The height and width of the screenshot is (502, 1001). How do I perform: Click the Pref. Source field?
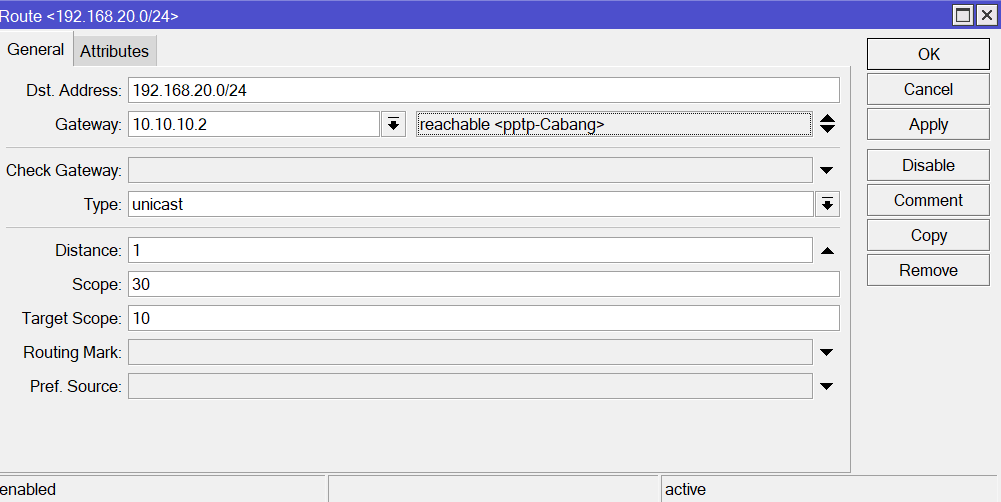pyautogui.click(x=470, y=386)
